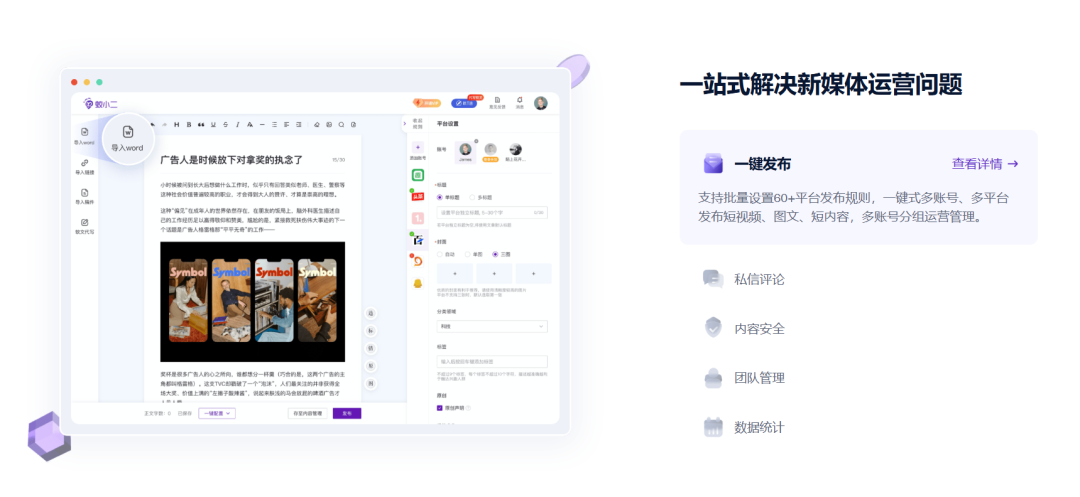
Task: Click the Bold formatting icon
Action: (188, 125)
